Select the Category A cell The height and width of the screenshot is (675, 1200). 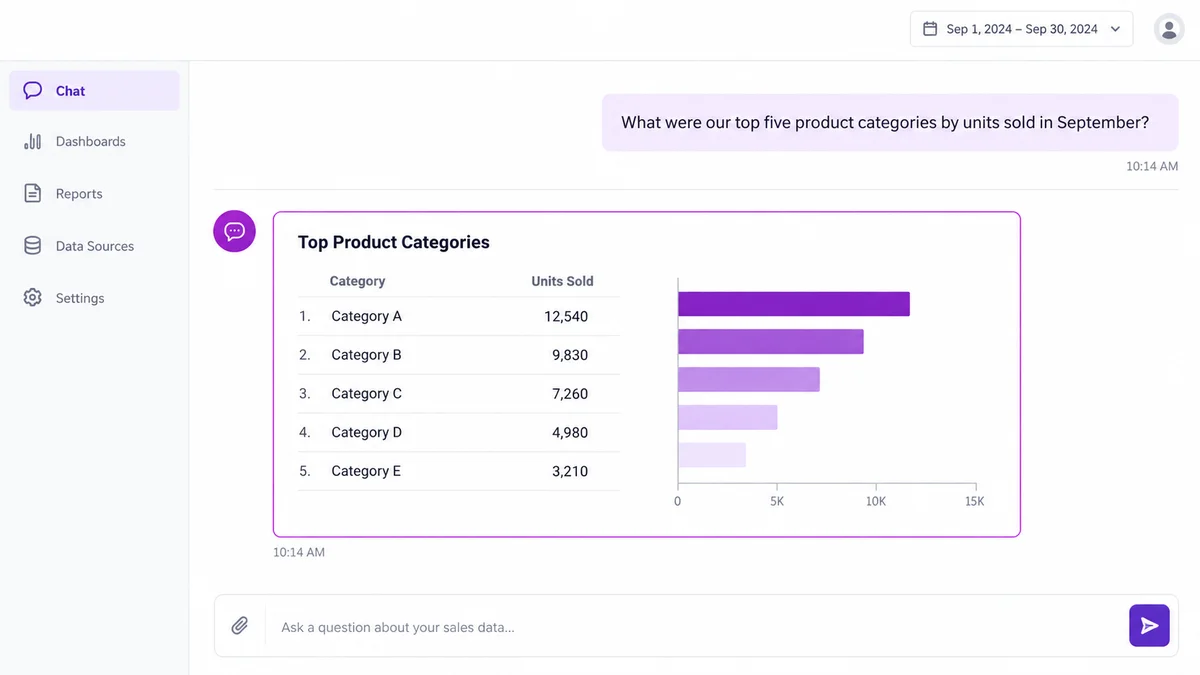point(366,316)
